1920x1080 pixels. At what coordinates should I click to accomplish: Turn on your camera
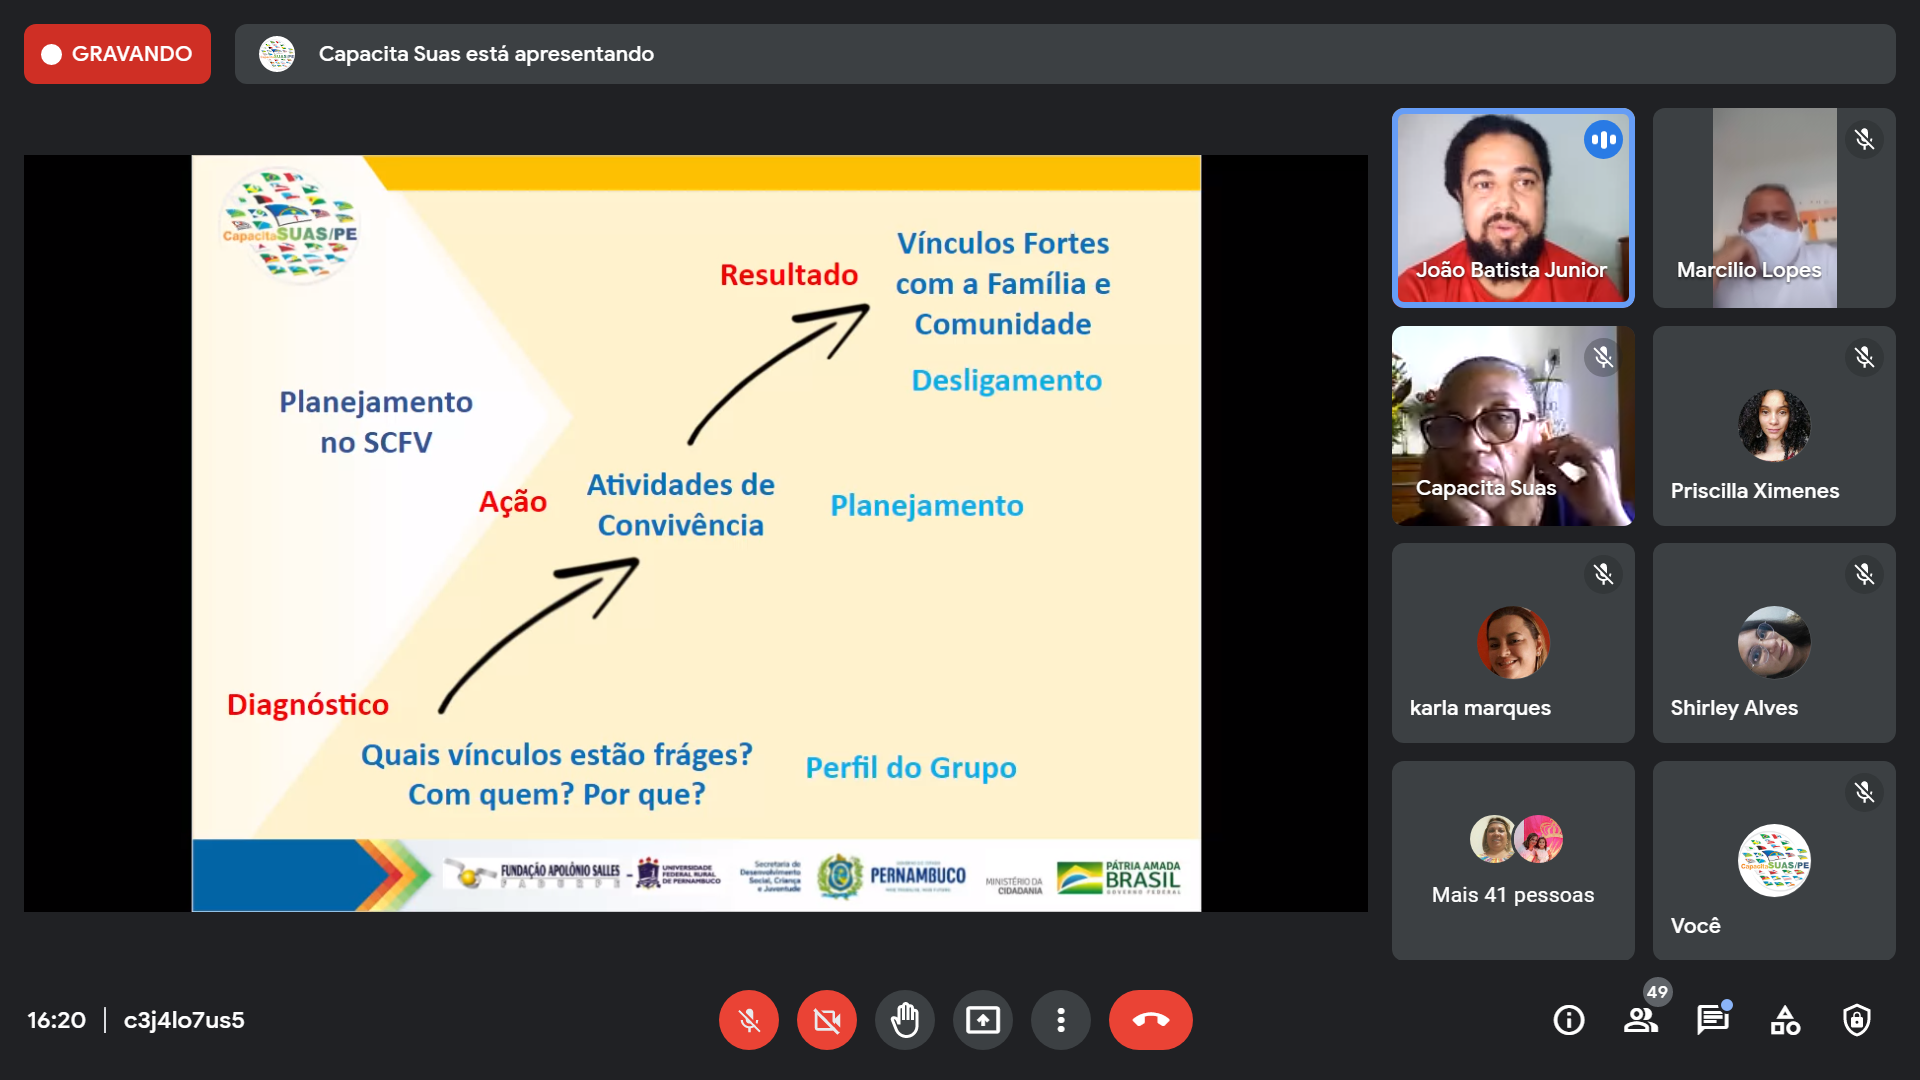coord(826,1020)
